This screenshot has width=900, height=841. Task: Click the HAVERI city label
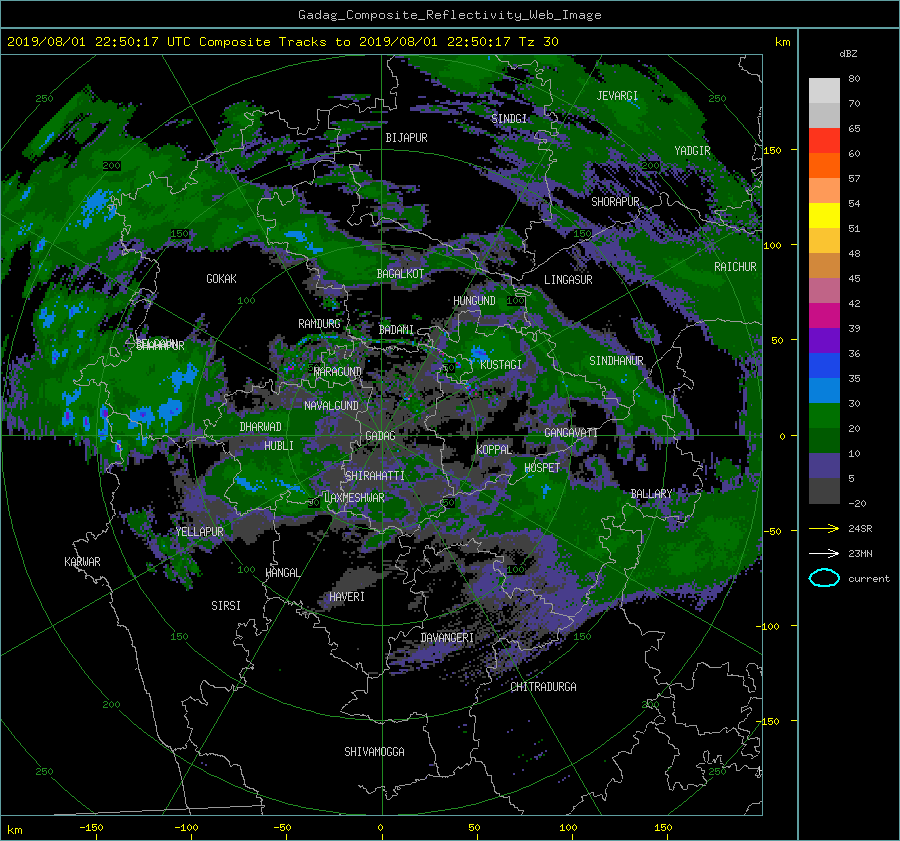(347, 596)
